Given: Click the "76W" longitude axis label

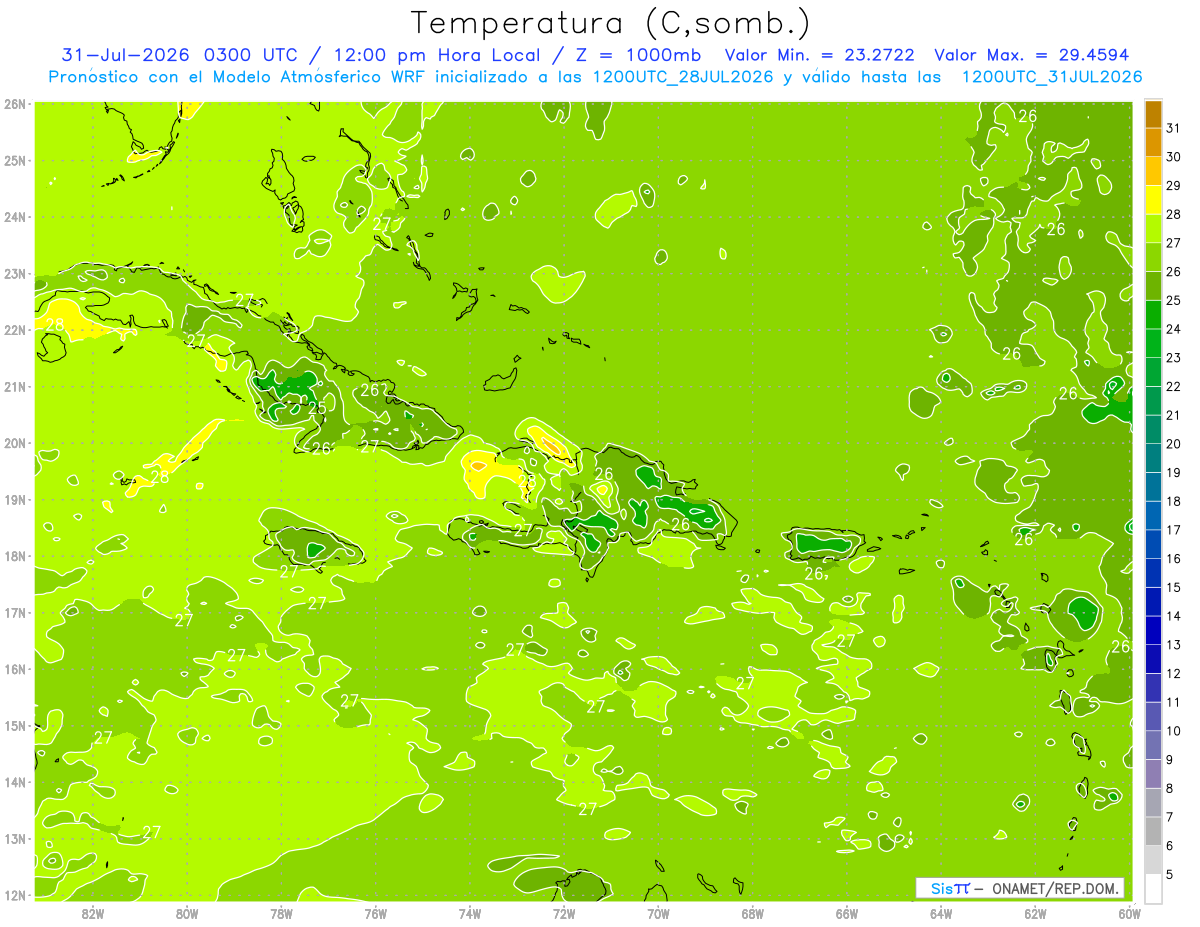Looking at the screenshot, I should pos(376,913).
